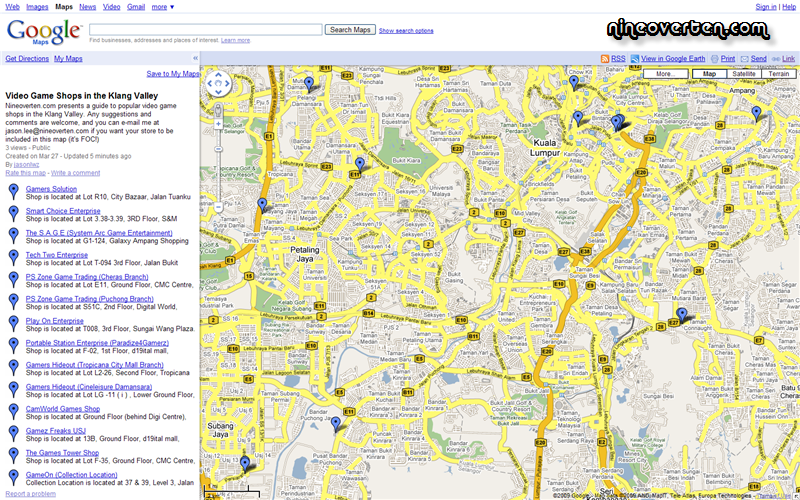Click the pan control compass on map

(x=218, y=83)
